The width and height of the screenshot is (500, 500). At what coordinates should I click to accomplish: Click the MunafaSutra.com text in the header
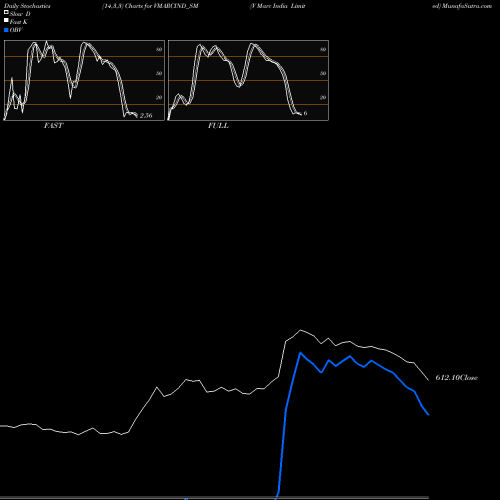coord(467,6)
